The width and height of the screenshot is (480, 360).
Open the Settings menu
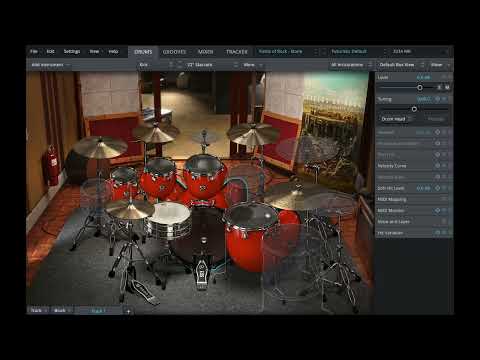[72, 51]
